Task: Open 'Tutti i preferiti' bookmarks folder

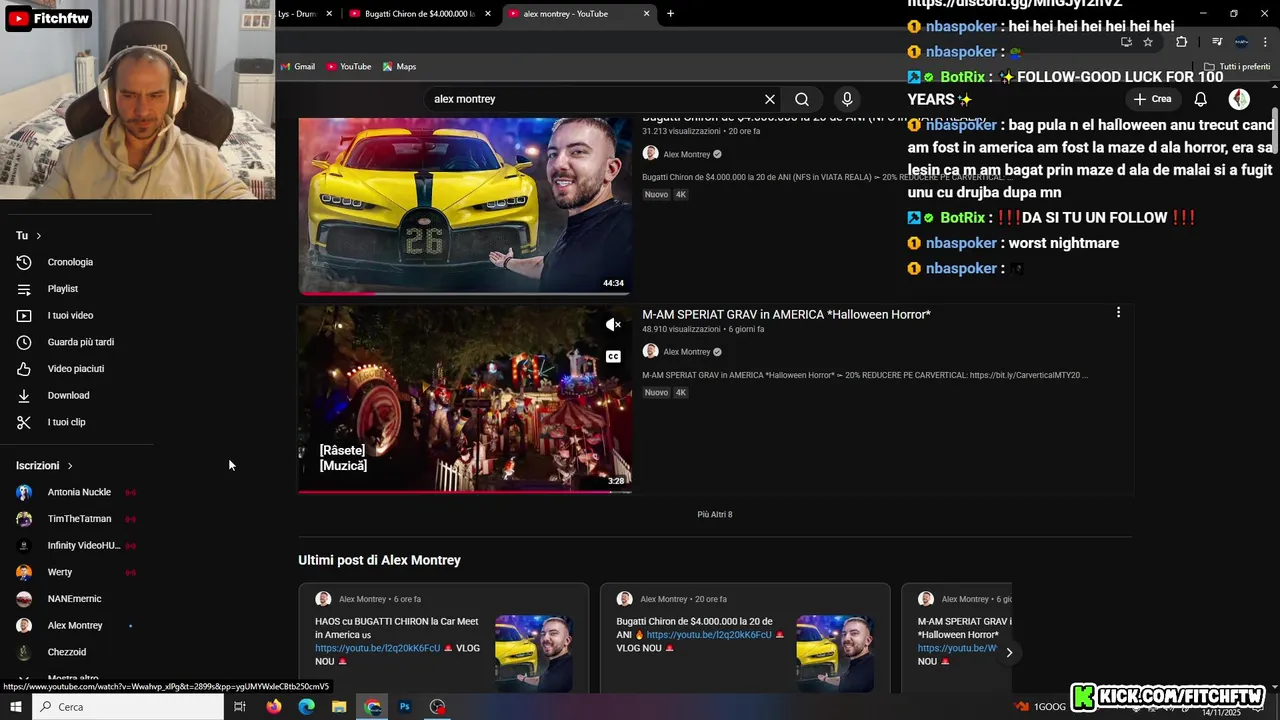Action: click(x=1237, y=67)
